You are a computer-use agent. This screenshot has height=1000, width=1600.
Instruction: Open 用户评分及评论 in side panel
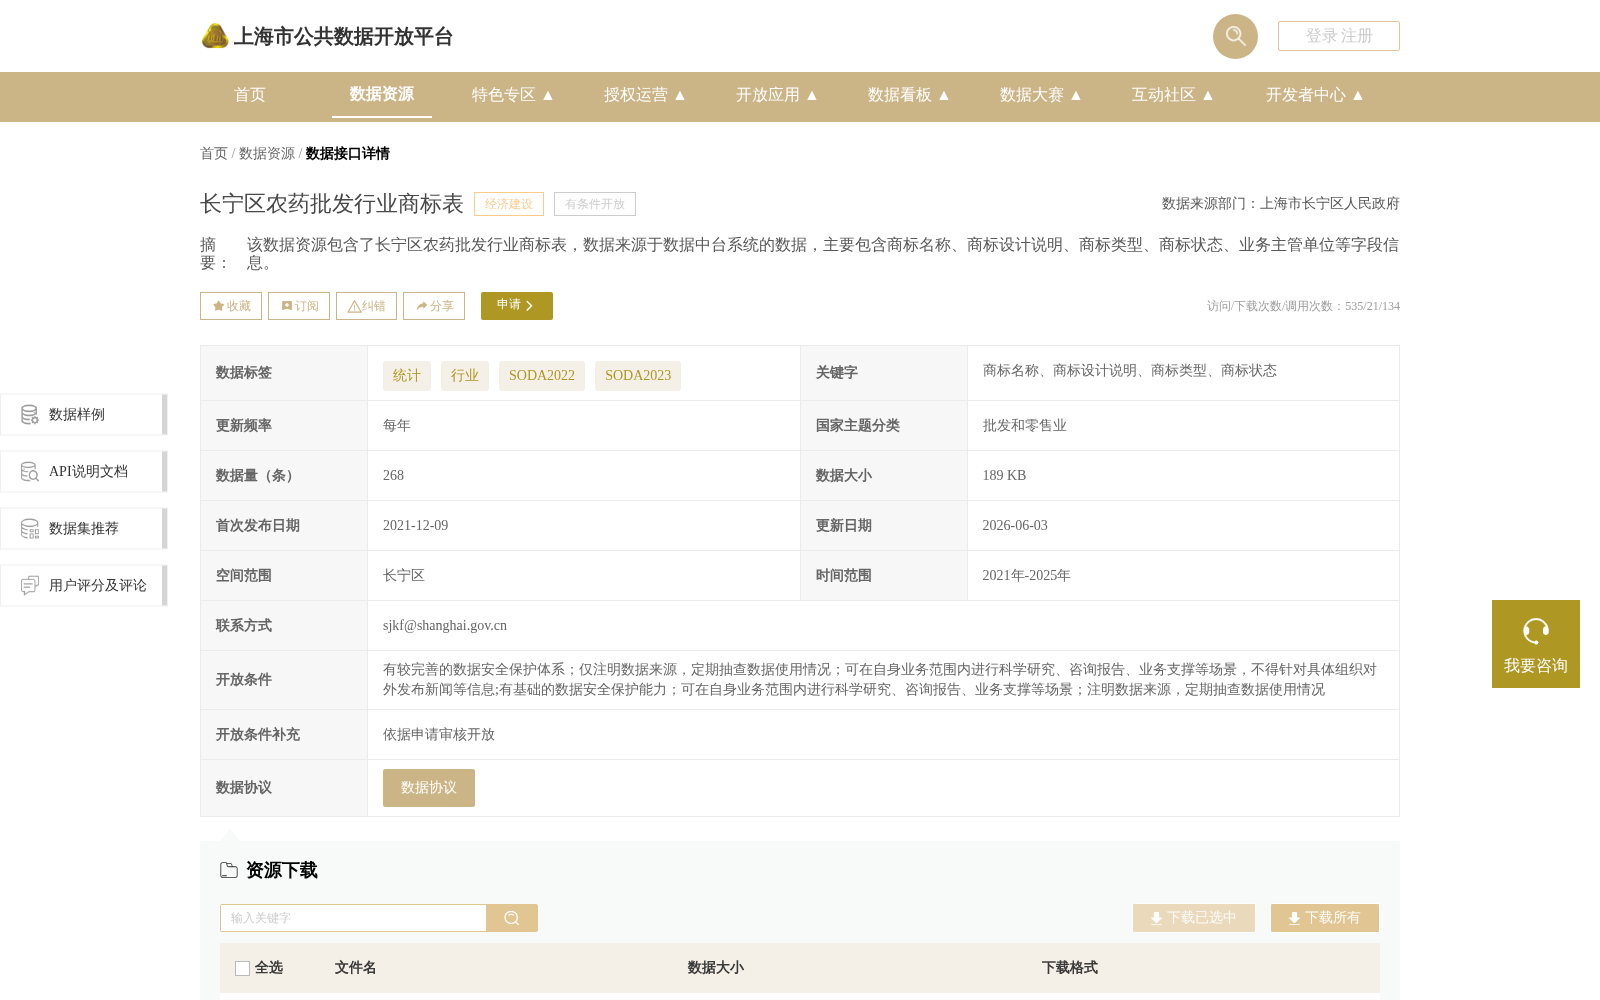pyautogui.click(x=84, y=586)
